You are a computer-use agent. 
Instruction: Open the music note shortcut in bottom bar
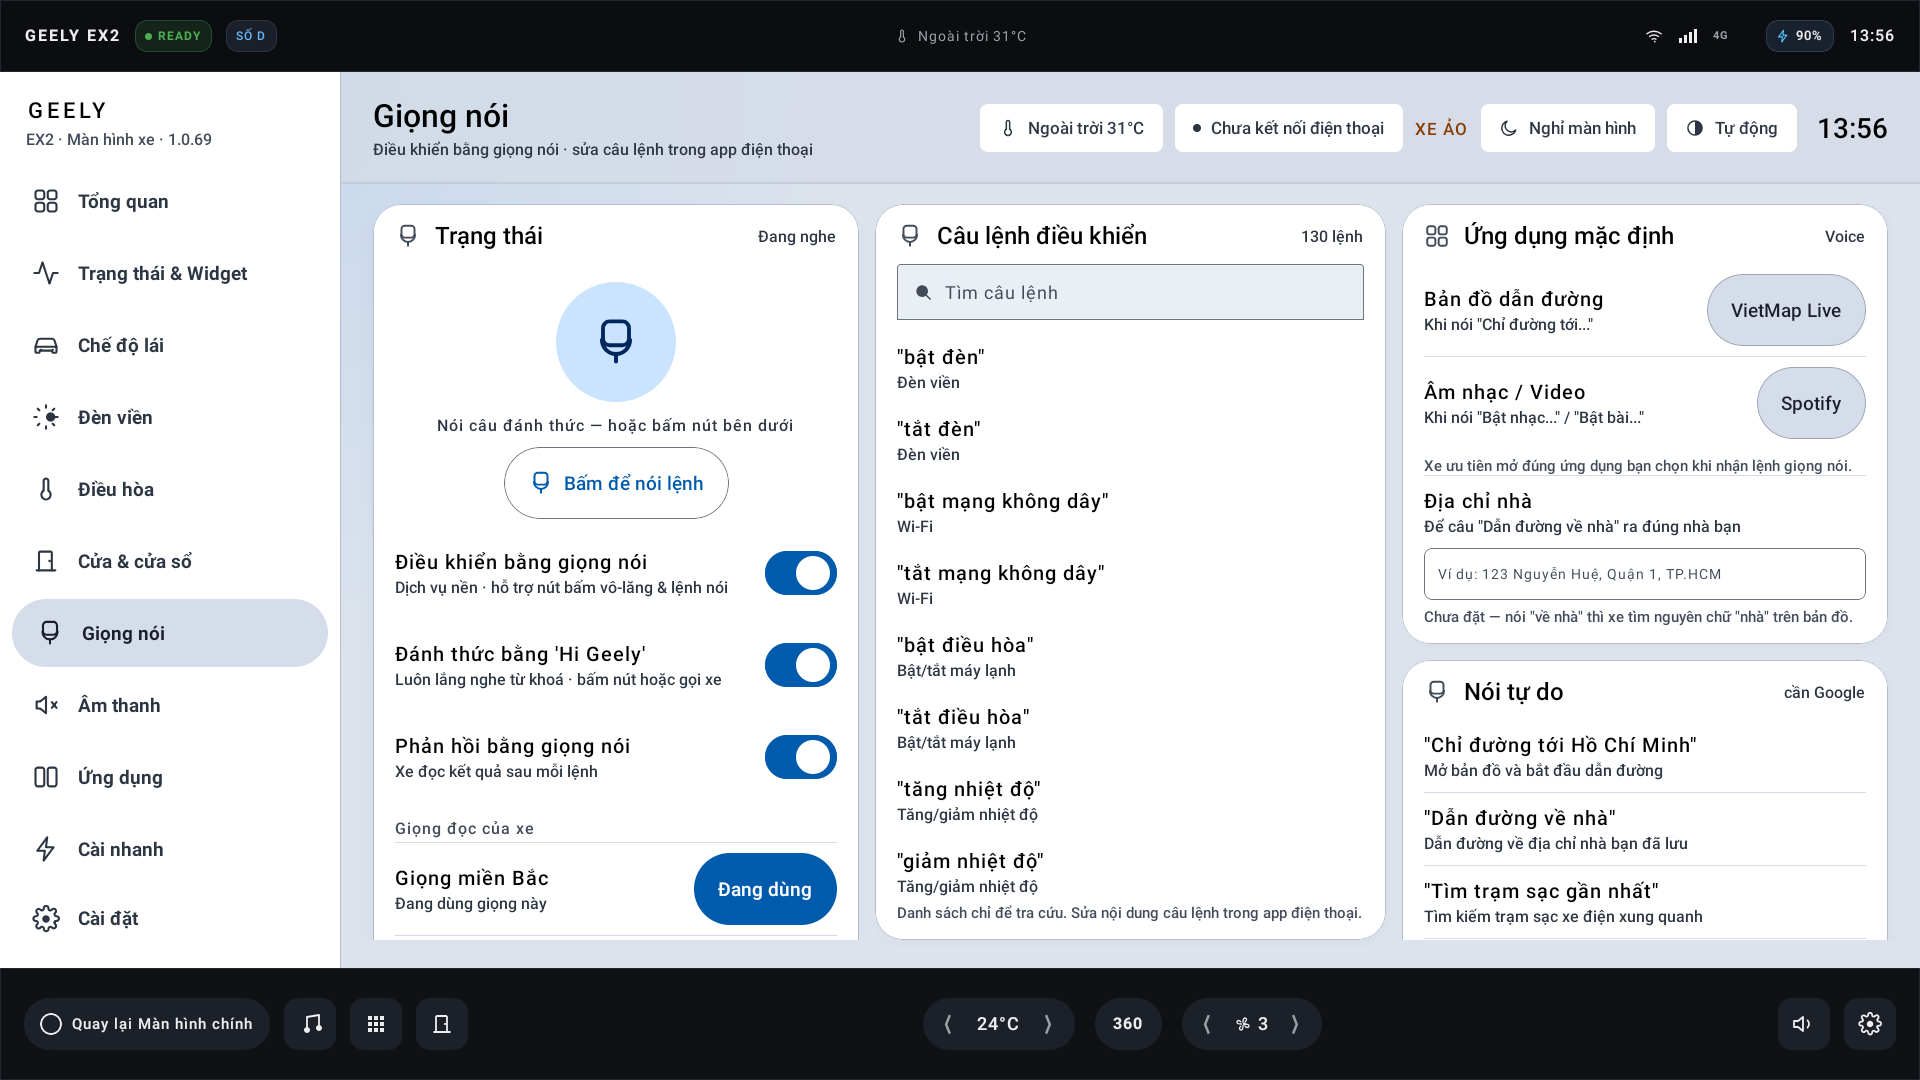311,1023
